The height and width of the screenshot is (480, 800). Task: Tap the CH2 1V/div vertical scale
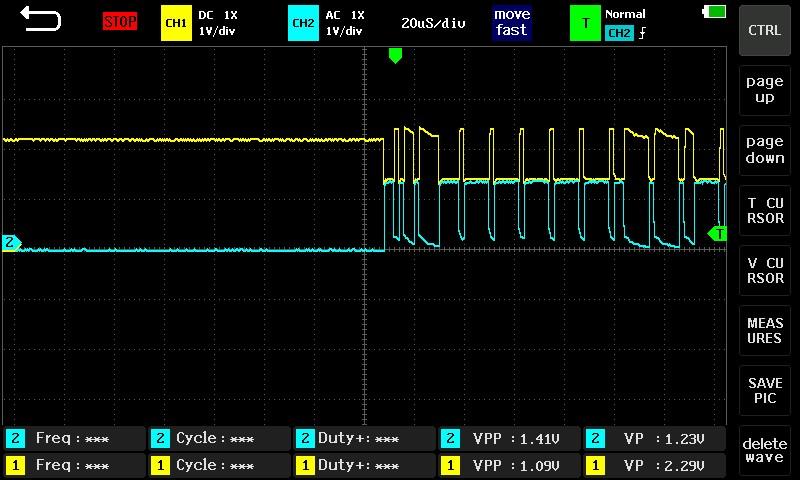click(x=344, y=31)
